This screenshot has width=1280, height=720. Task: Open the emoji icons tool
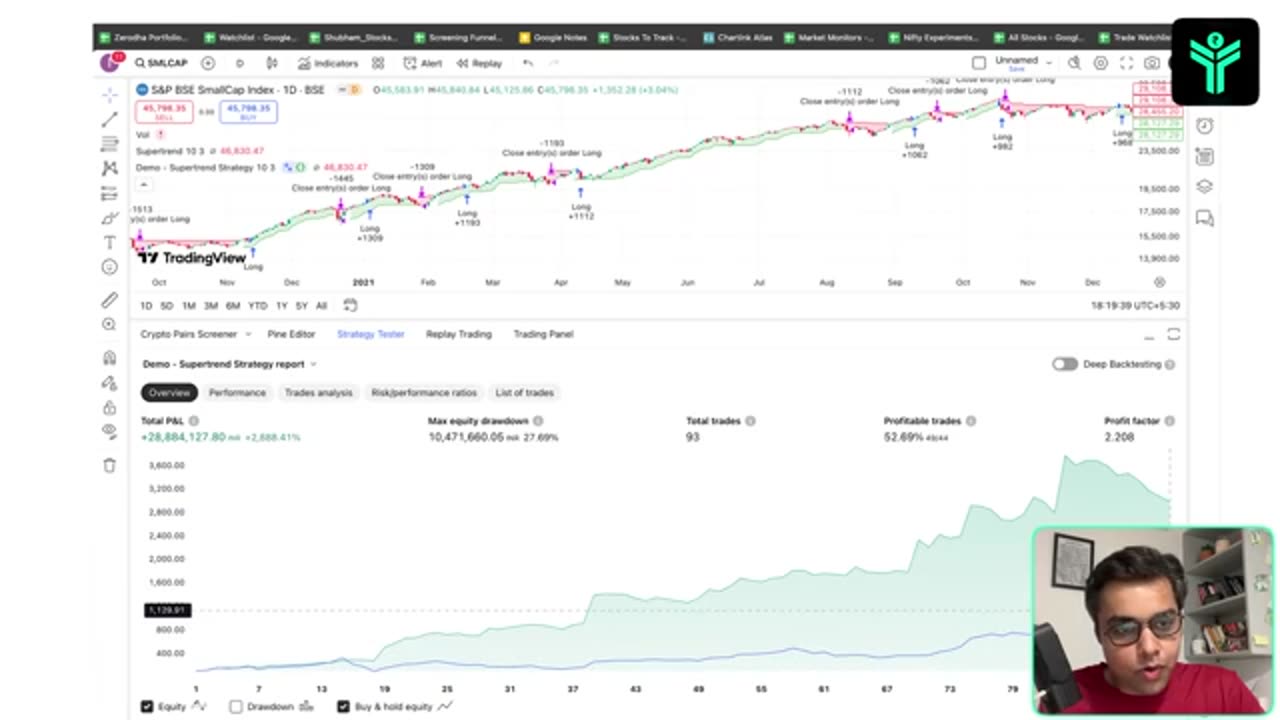(x=109, y=267)
